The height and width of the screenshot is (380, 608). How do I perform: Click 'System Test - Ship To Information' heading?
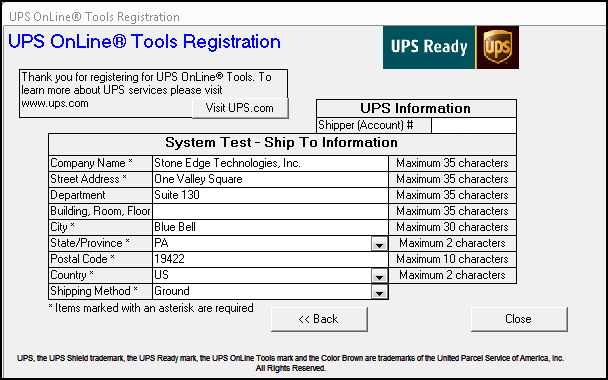282,143
